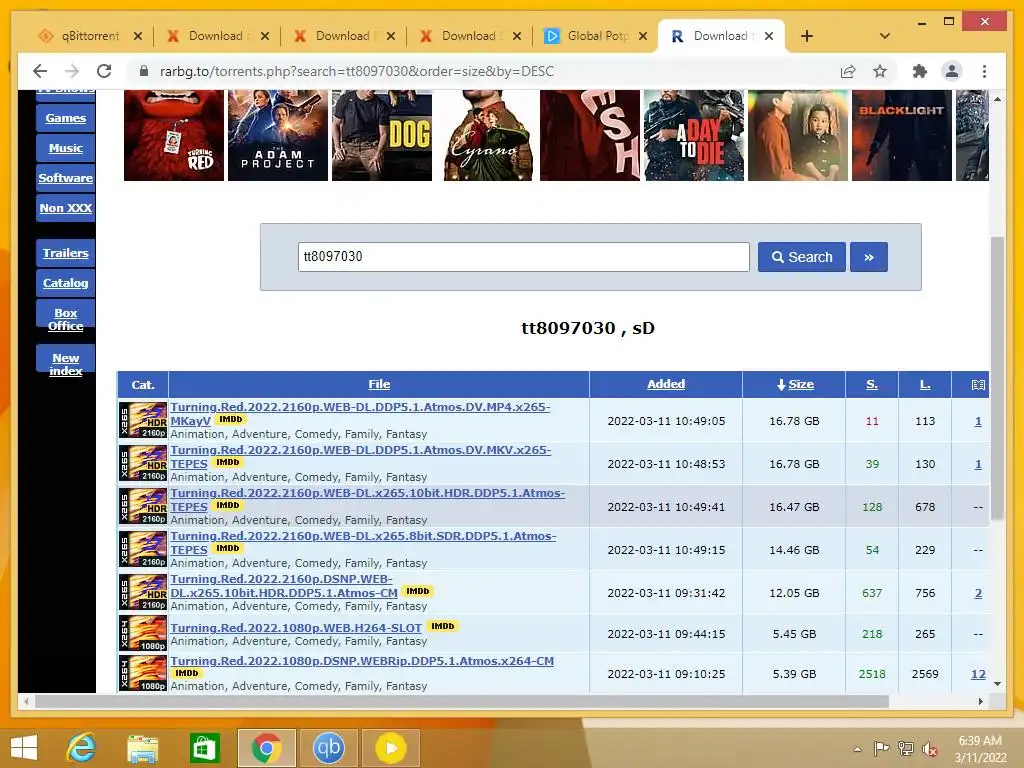Image resolution: width=1024 pixels, height=768 pixels.
Task: Open the 2160p.DSNP.WEB-DL HDR Atmos-CM link
Action: point(284,586)
